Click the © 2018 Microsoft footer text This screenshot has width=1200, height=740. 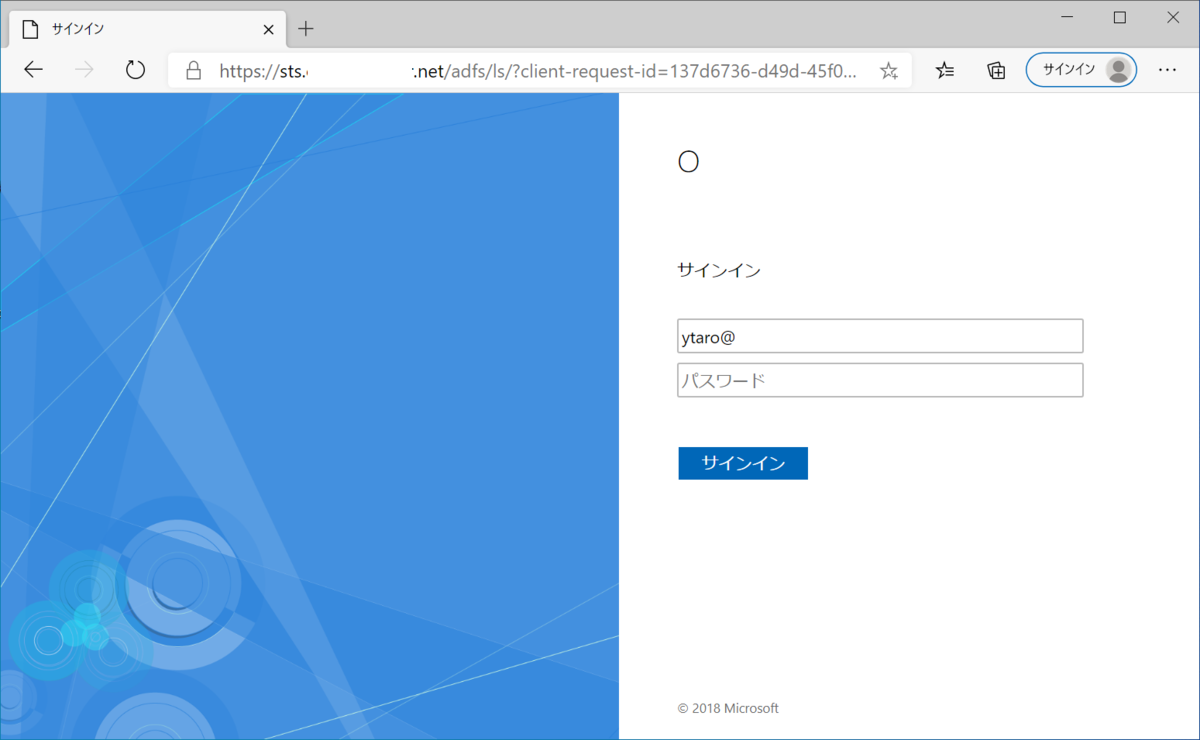point(728,708)
